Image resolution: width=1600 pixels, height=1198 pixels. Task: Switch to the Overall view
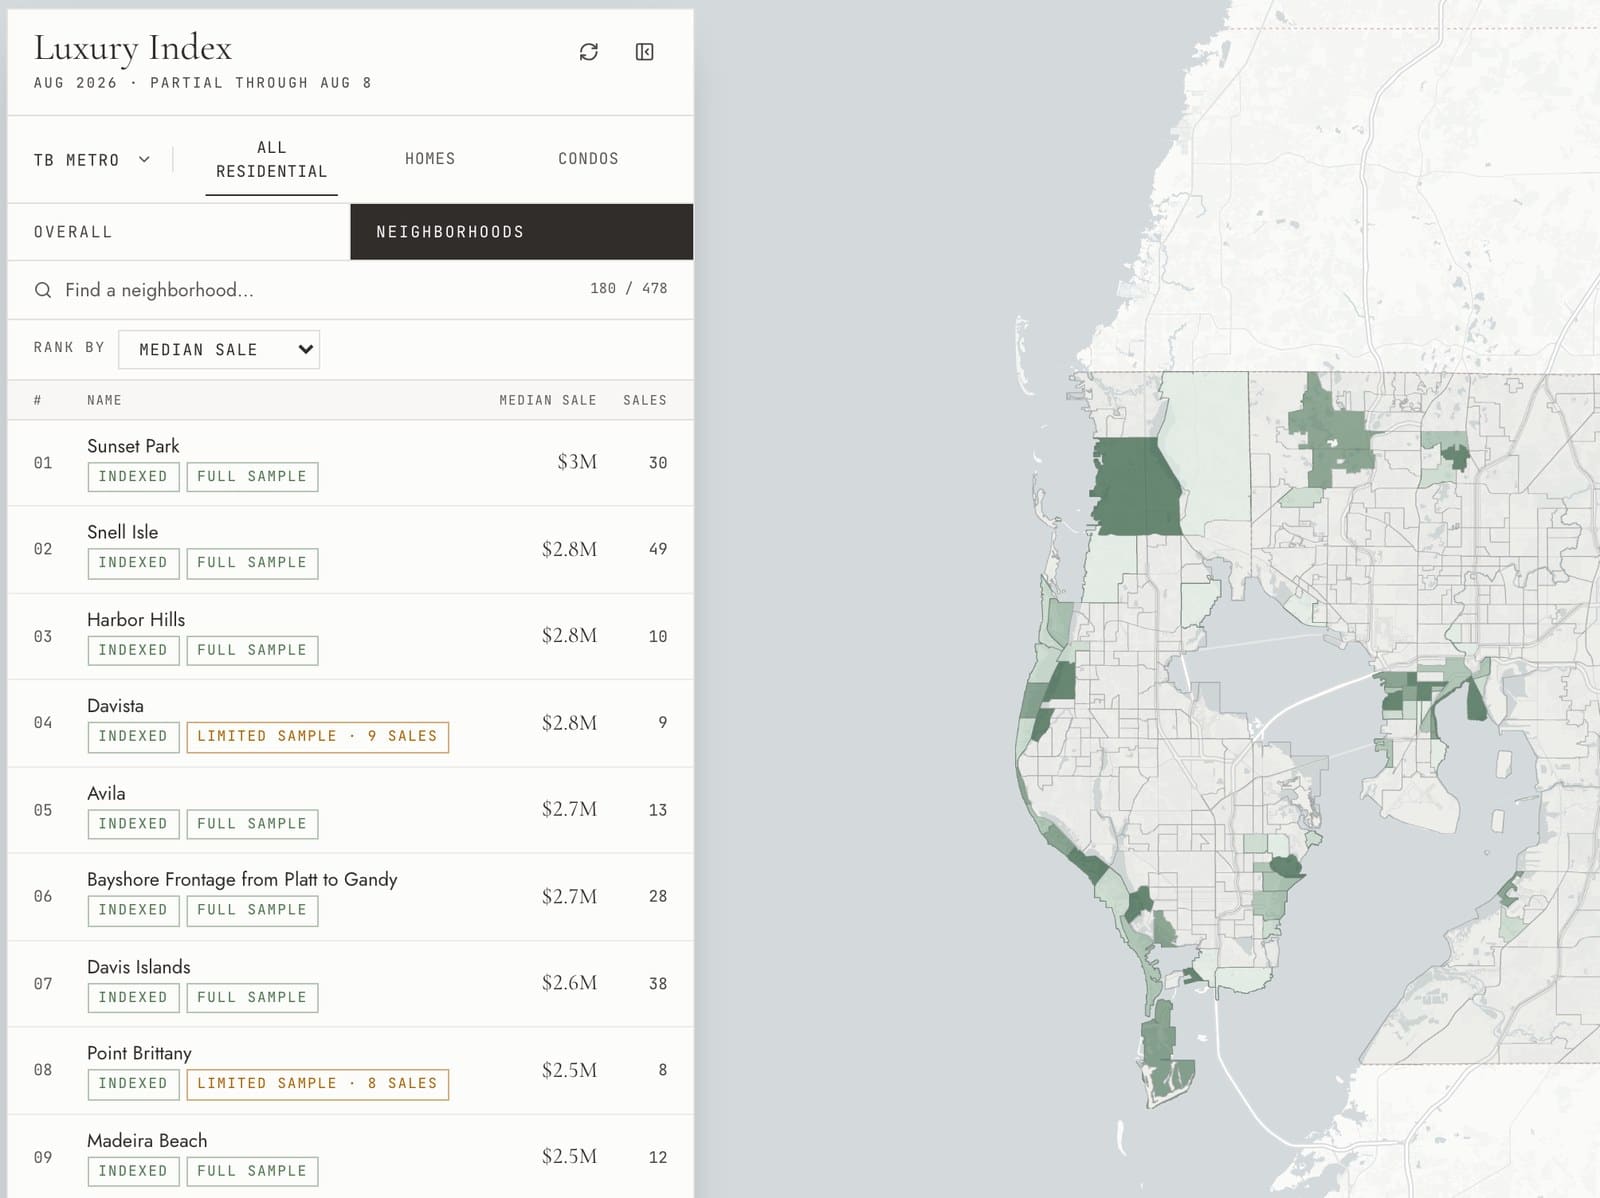pyautogui.click(x=179, y=232)
